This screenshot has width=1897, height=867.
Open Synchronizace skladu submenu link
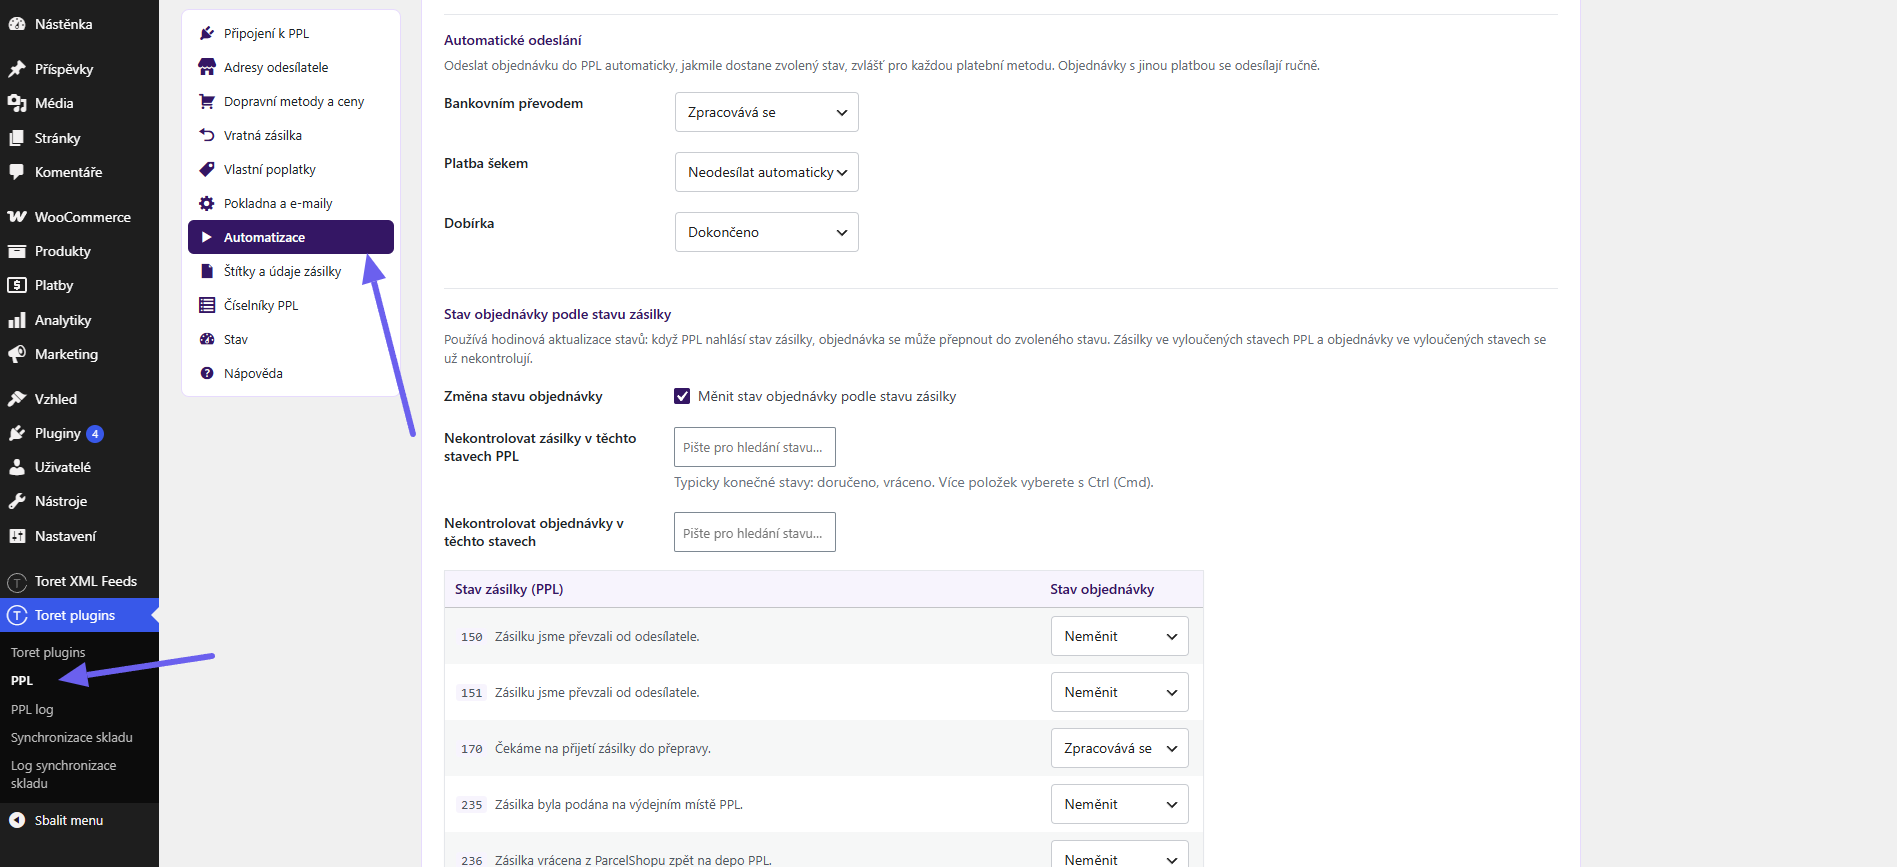(72, 737)
